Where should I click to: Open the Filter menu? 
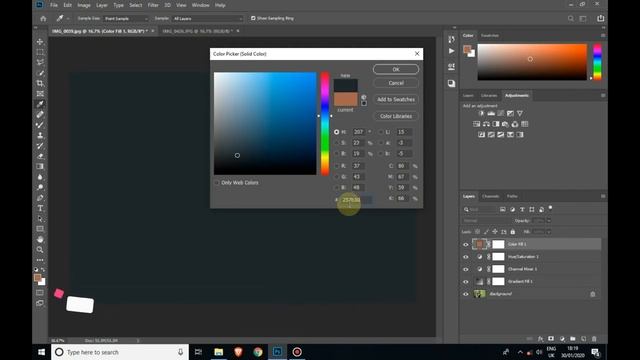pyautogui.click(x=153, y=5)
